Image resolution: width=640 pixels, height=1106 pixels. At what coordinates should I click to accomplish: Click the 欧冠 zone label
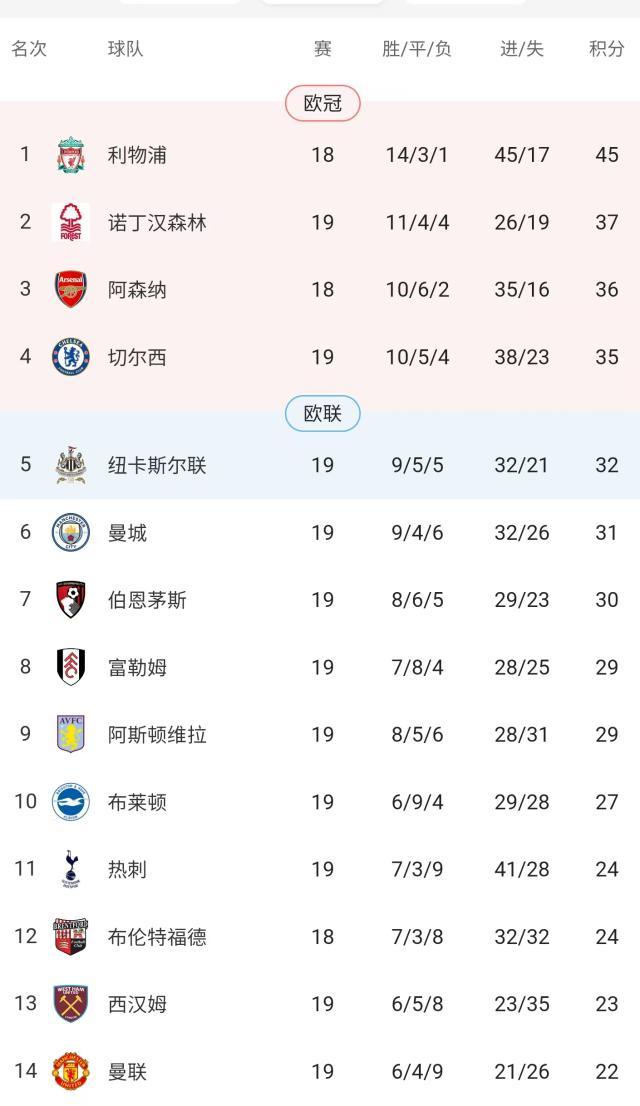coord(322,103)
